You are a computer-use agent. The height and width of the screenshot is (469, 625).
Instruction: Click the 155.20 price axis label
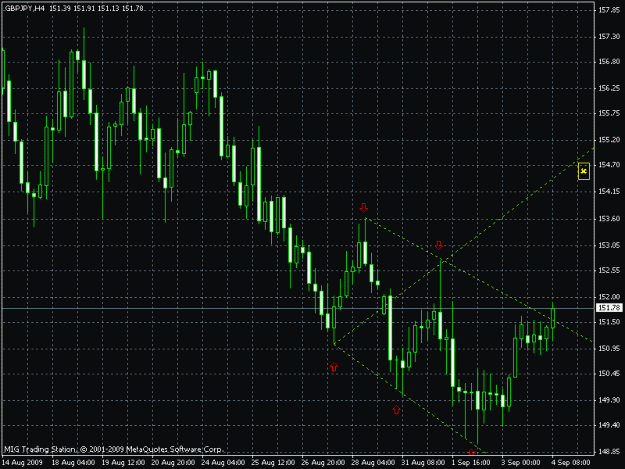coord(609,140)
